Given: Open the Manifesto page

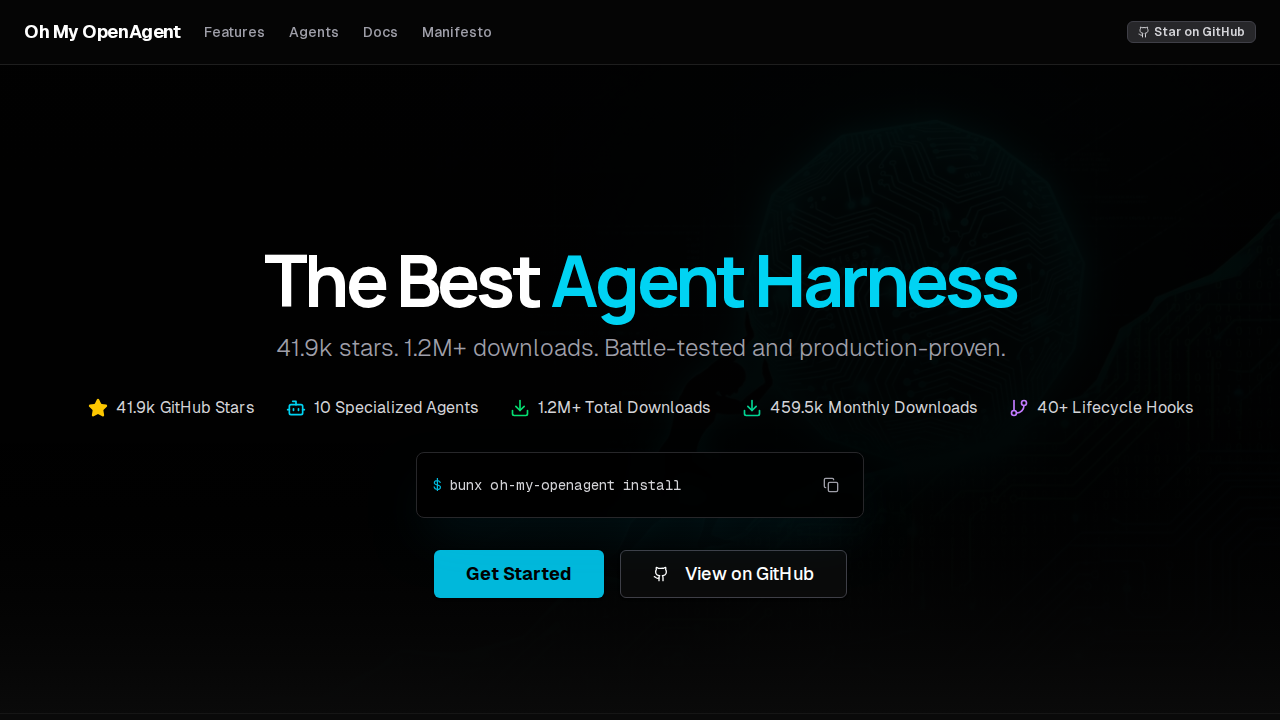Looking at the screenshot, I should coord(457,32).
